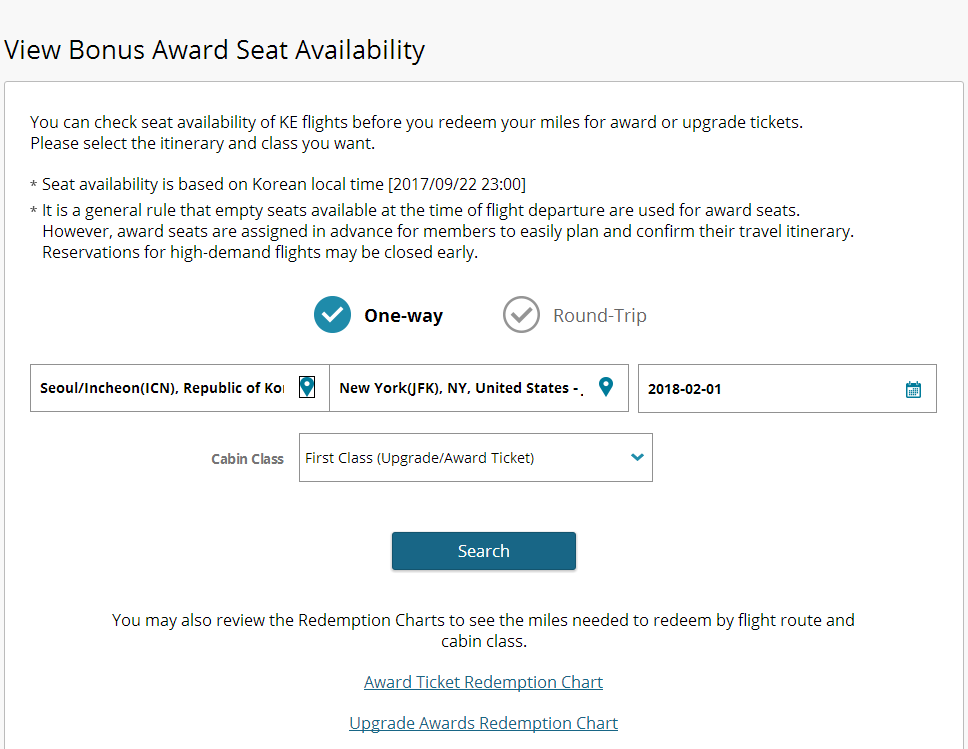
Task: Click the New York(JFK) destination field
Action: click(479, 388)
